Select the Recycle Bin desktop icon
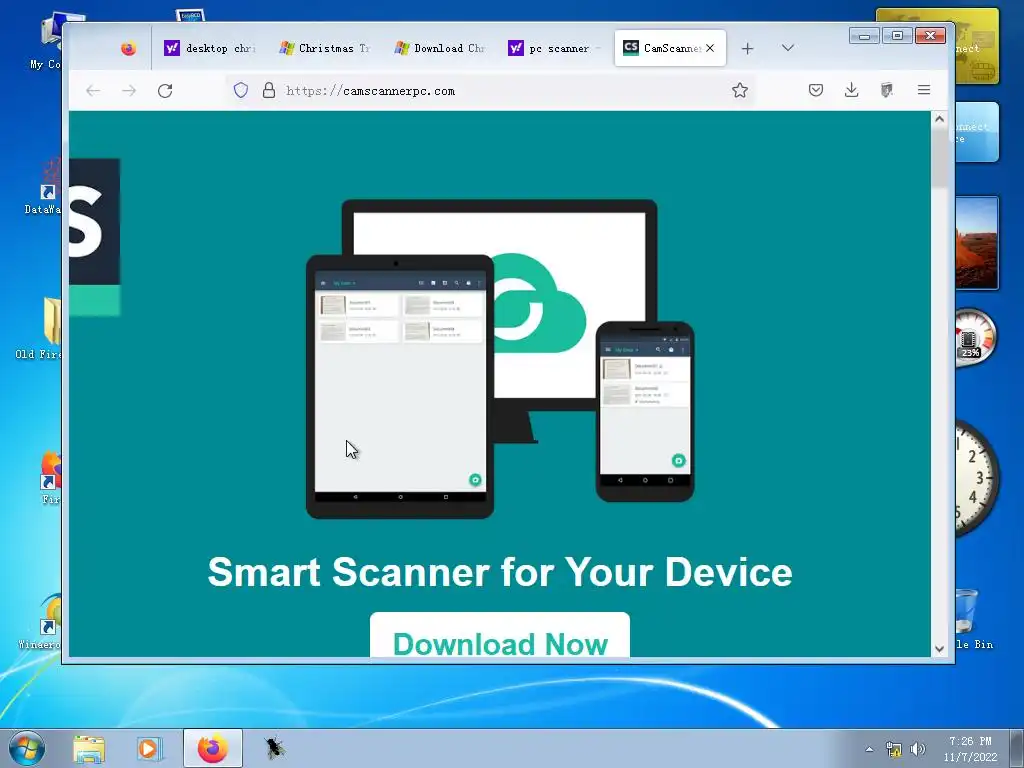 973,619
